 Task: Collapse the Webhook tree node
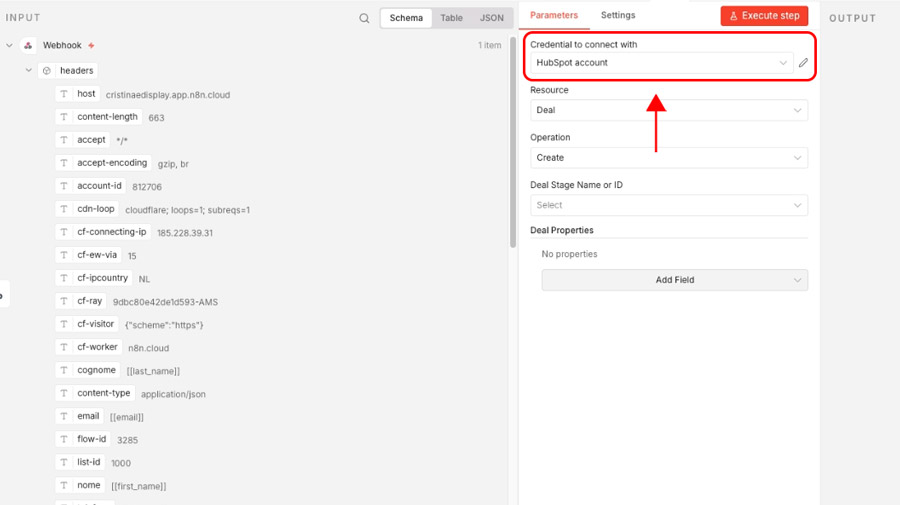[x=10, y=46]
